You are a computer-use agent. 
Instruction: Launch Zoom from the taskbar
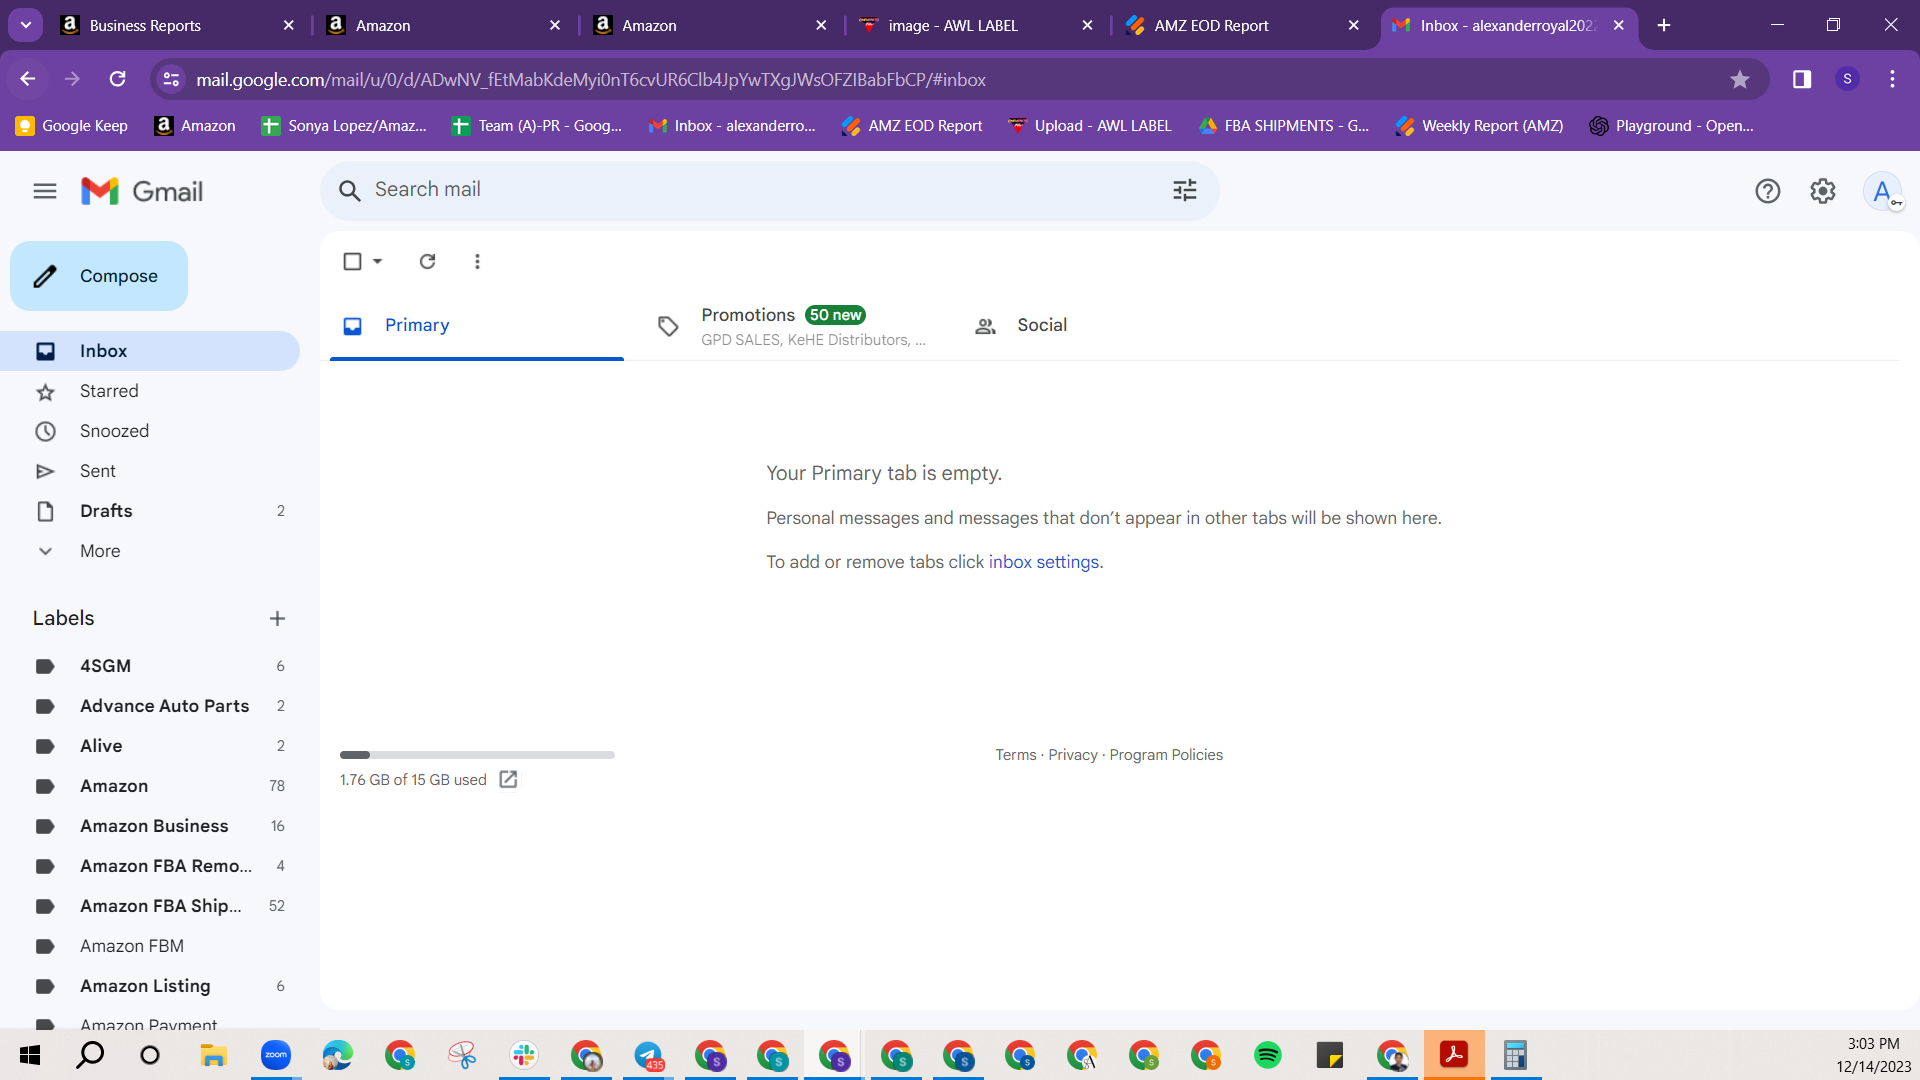(x=275, y=1055)
